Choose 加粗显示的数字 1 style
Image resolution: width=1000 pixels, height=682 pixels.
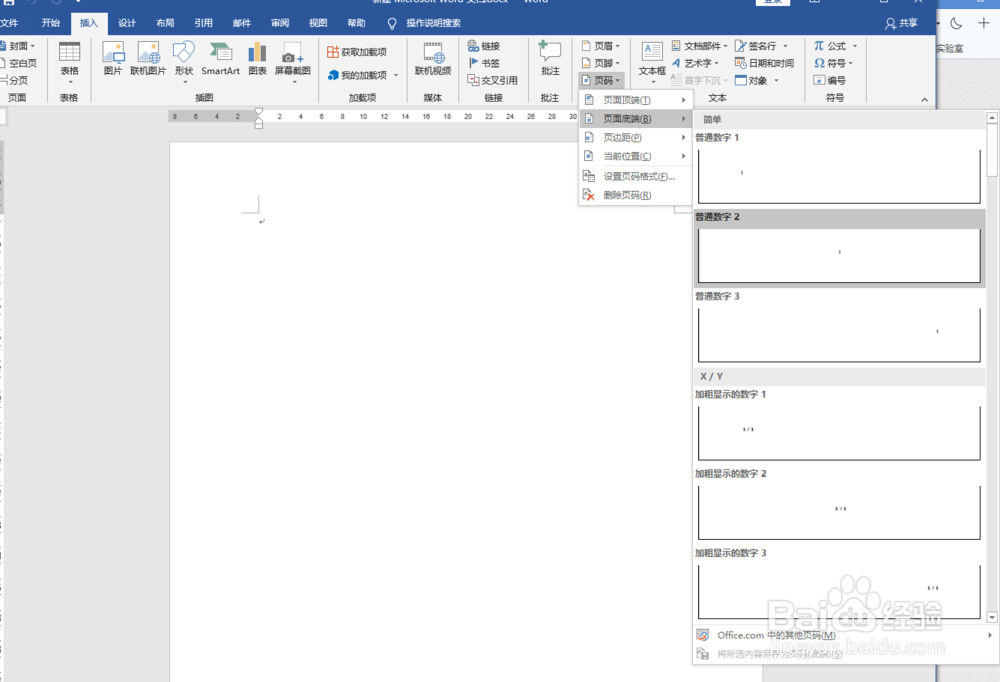(839, 426)
